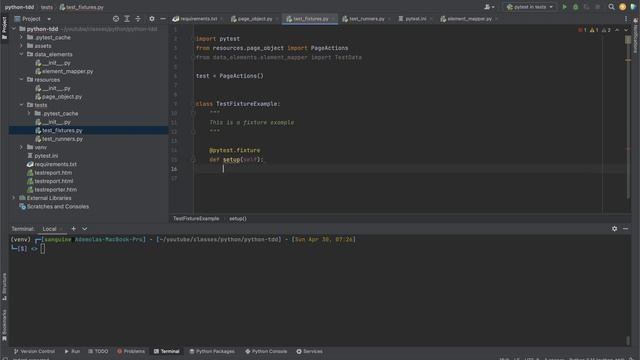Screen dimensions: 640x360
Task: Select pytest.ini in project tree
Action: (x=46, y=156)
